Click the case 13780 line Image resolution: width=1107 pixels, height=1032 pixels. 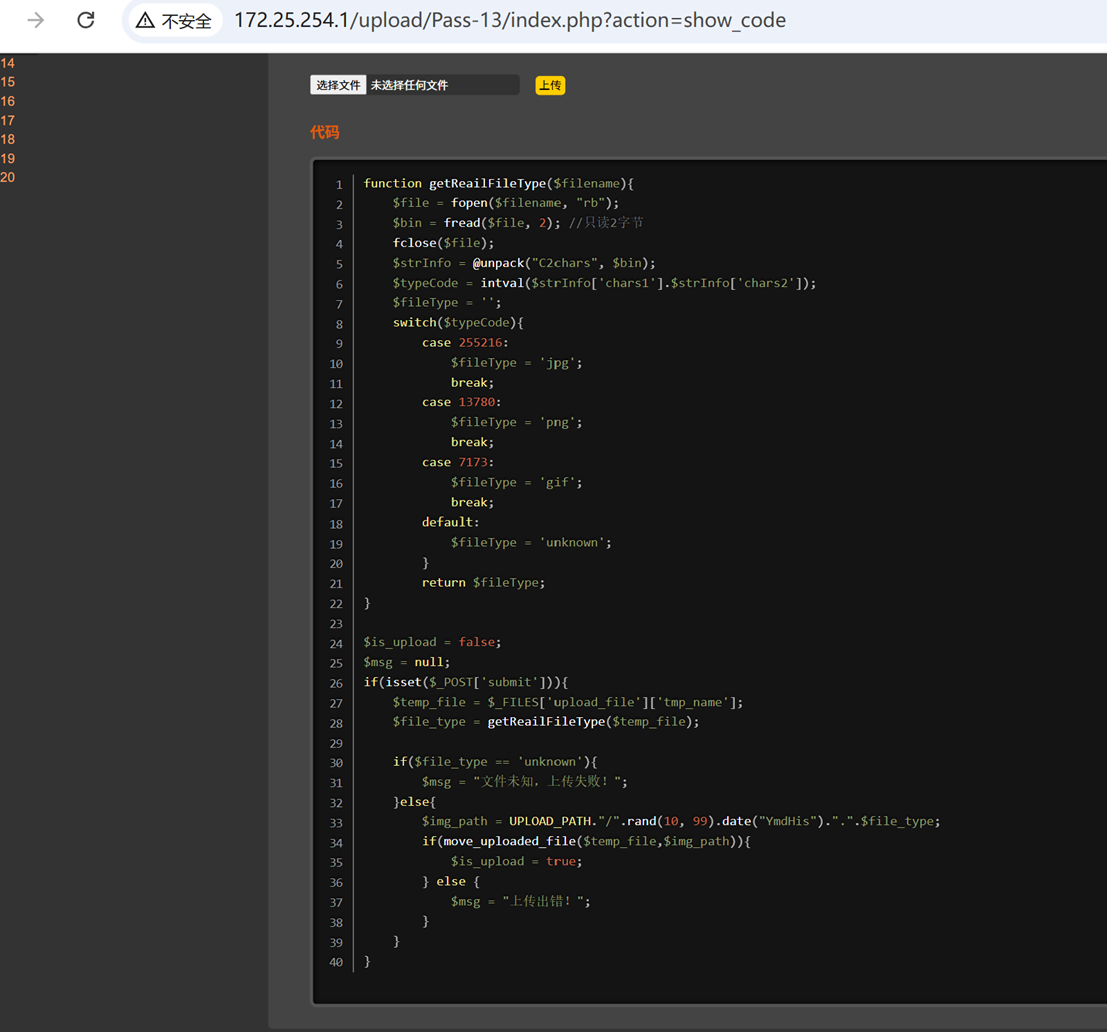[x=462, y=402]
